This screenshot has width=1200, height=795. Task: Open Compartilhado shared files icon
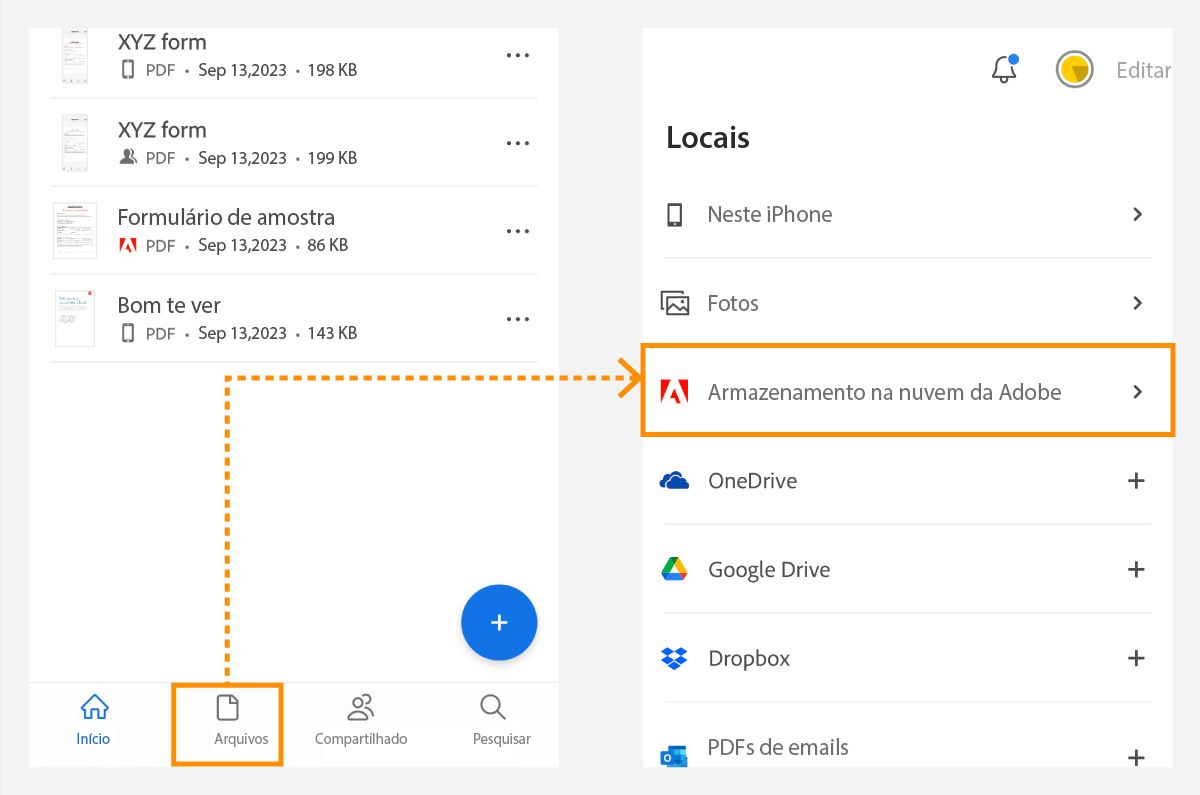[360, 706]
